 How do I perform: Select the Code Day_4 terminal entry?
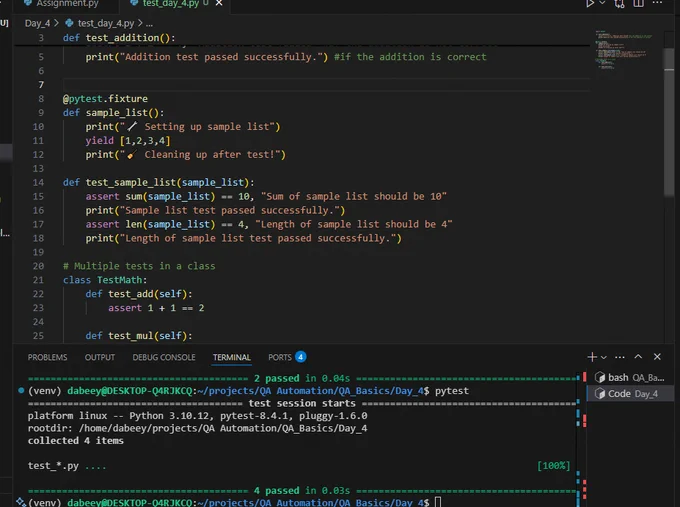tap(630, 394)
